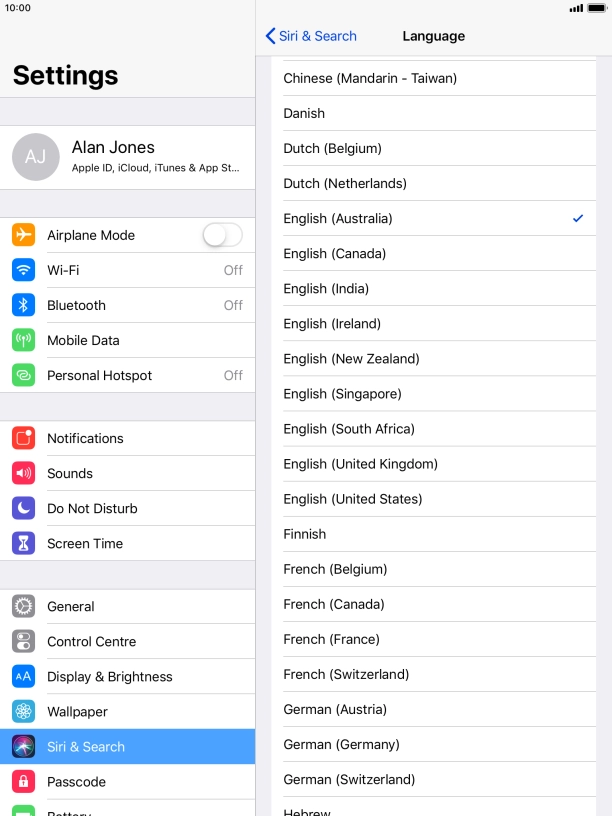Select English (Singapore) language
This screenshot has width=612, height=816.
434,393
